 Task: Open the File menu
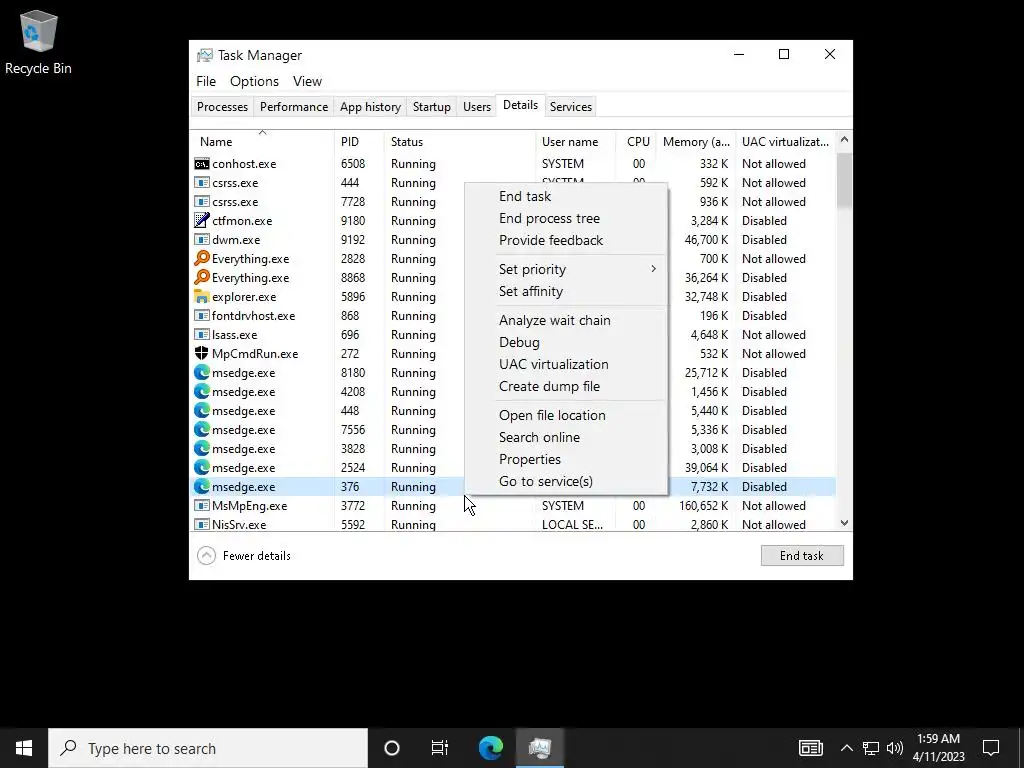[206, 81]
